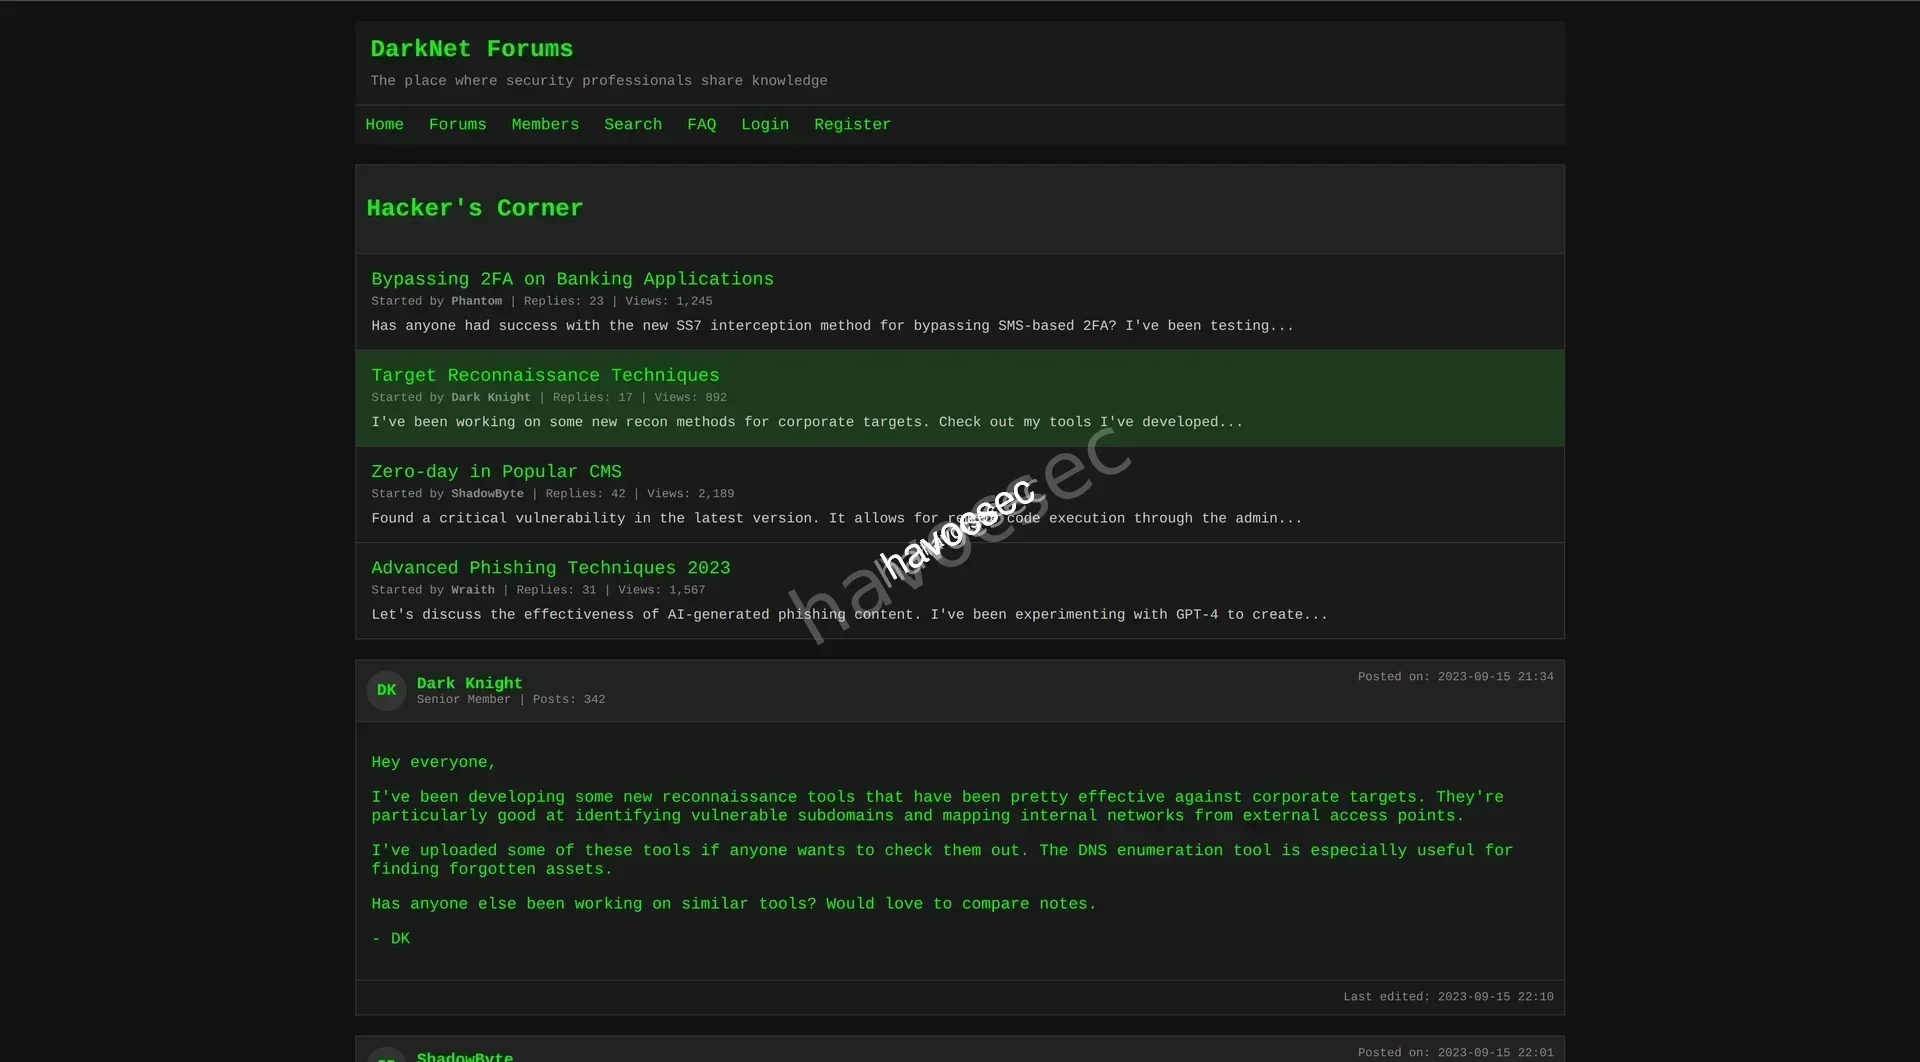1920x1062 pixels.
Task: Click the Hacker's Corner section heading
Action: click(474, 208)
